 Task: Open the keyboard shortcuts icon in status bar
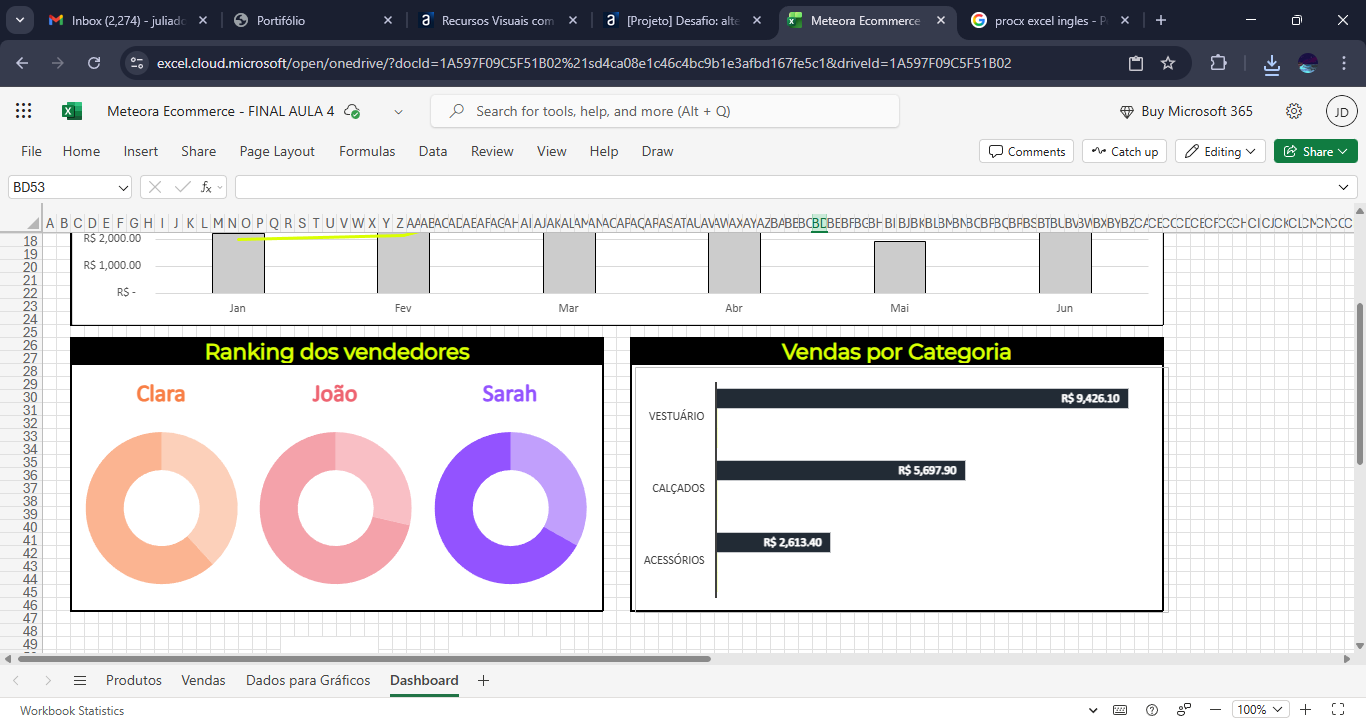coord(1120,710)
